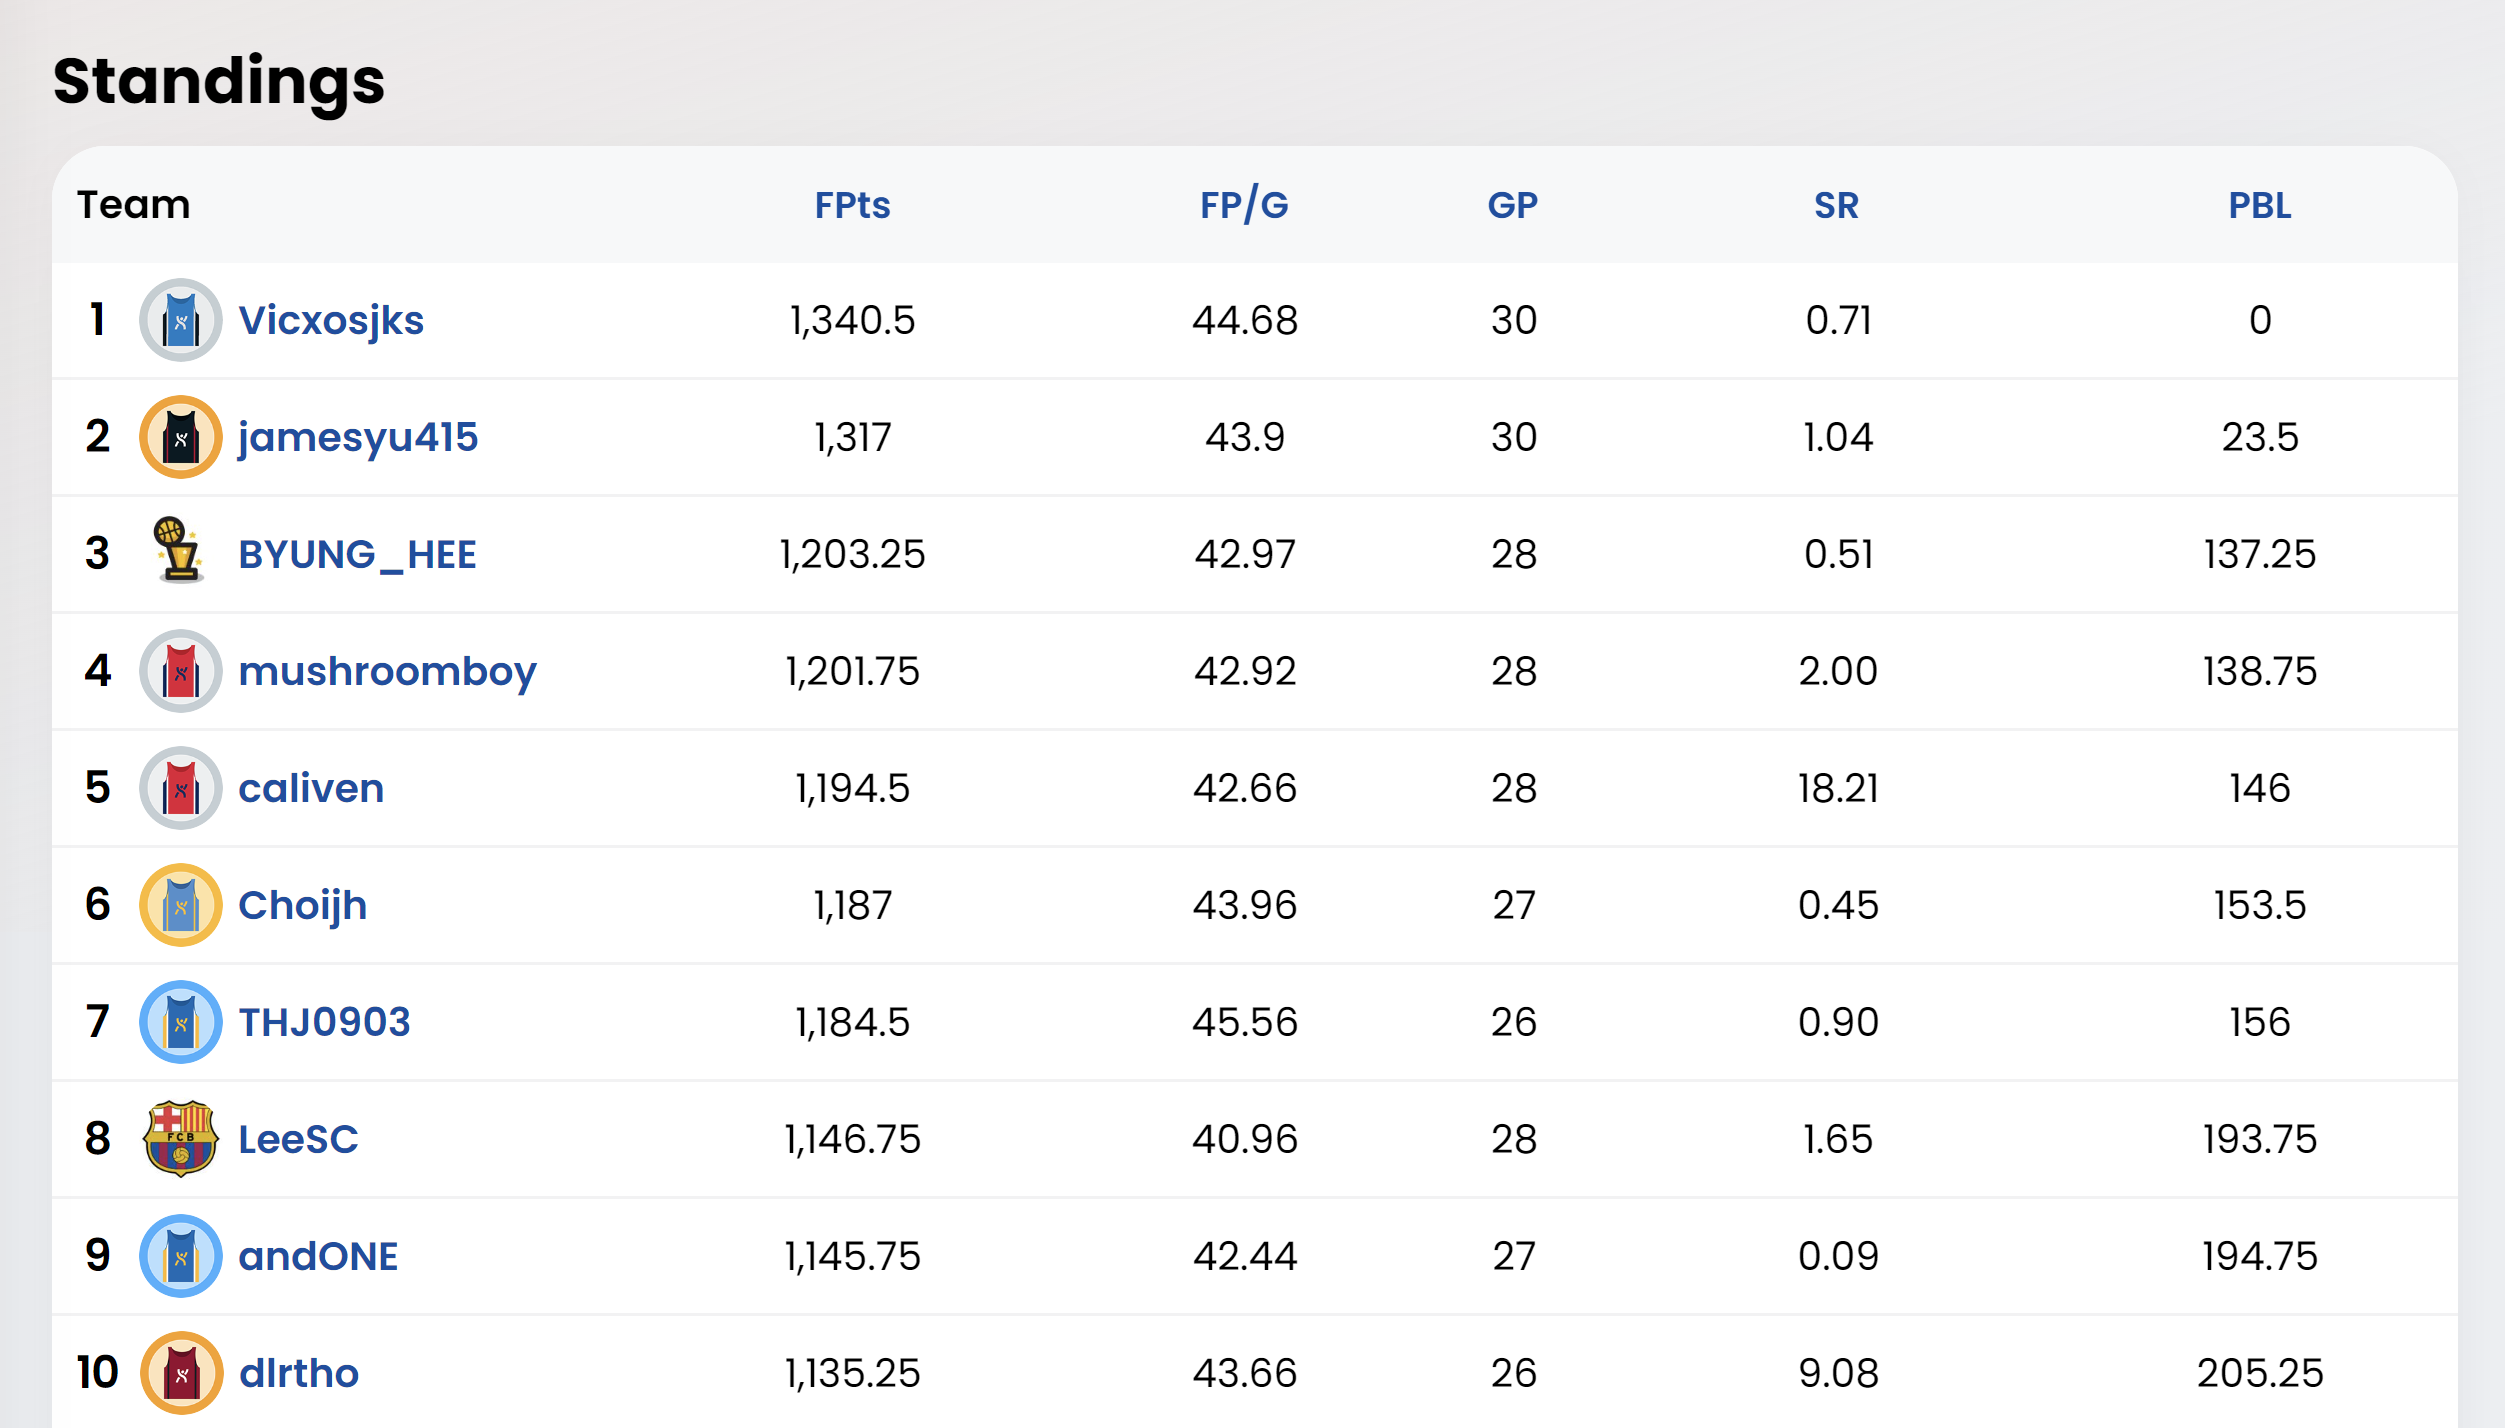
Task: Open mushroomboy team name link
Action: [x=387, y=671]
